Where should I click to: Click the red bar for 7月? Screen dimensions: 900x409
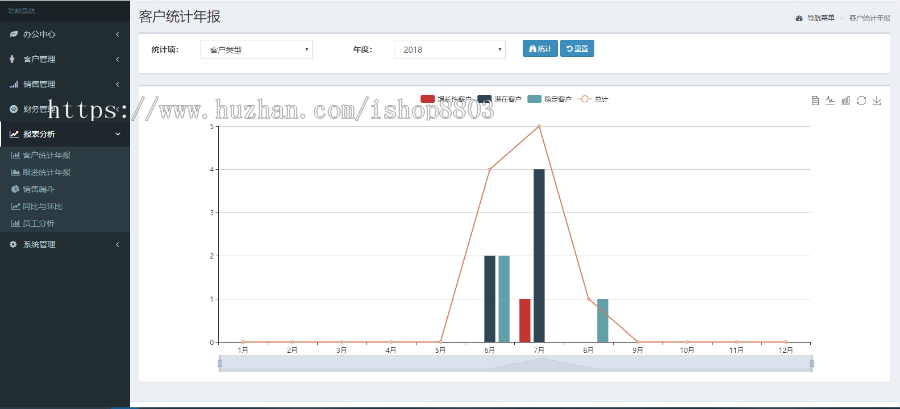pyautogui.click(x=525, y=321)
